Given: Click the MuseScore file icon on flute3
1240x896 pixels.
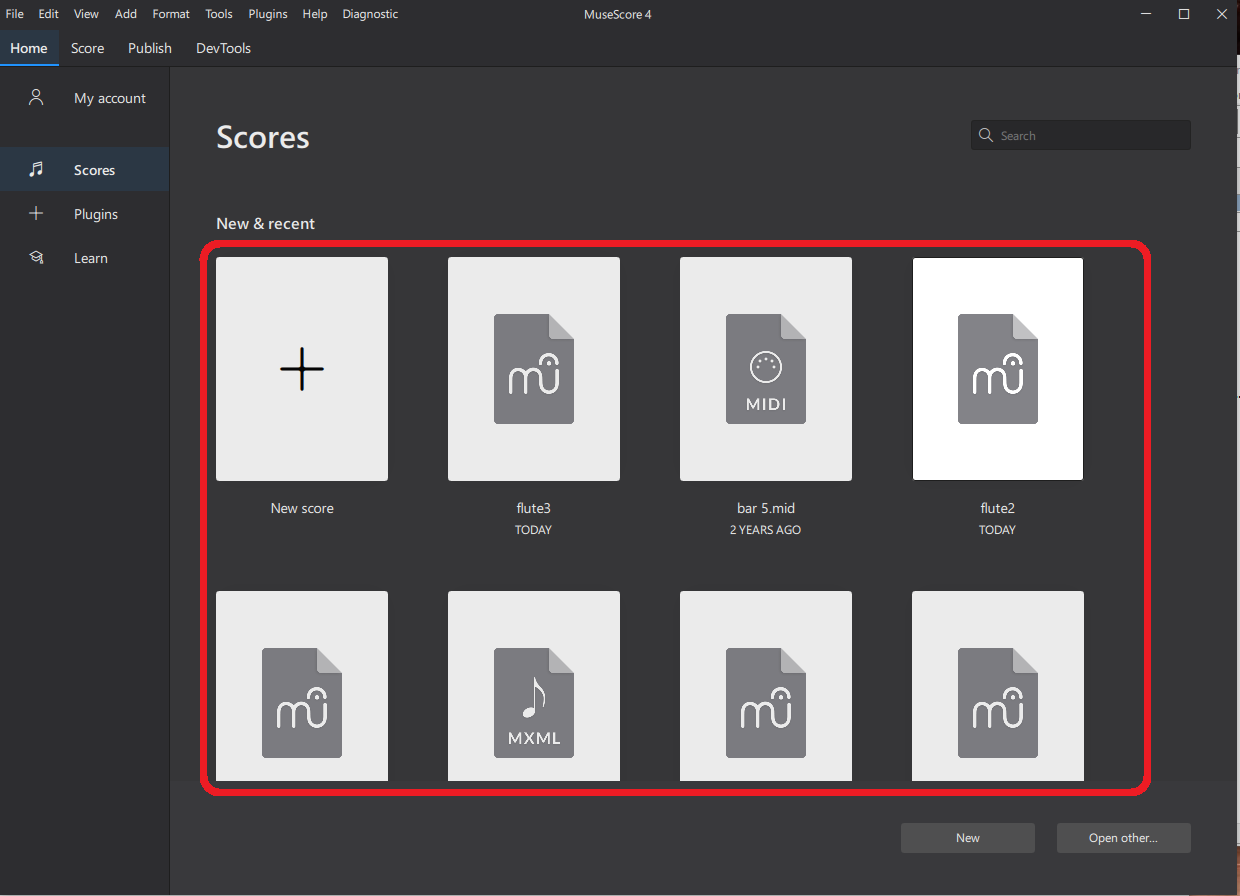Looking at the screenshot, I should (x=533, y=369).
